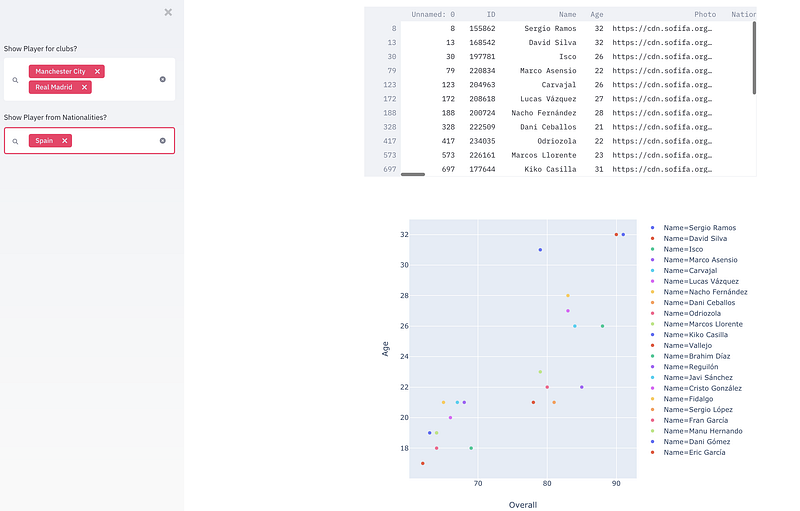Screen dimensions: 800x511
Task: Toggle legend entry Name=Eric García
Action: point(694,453)
